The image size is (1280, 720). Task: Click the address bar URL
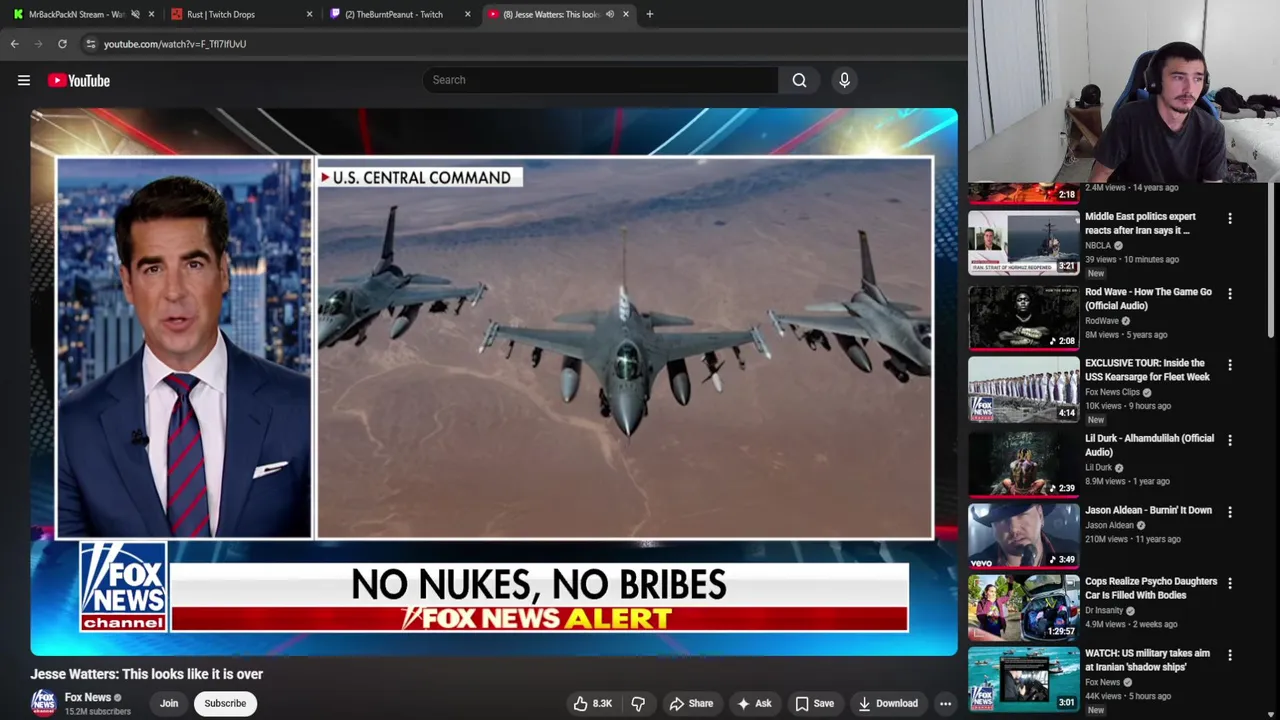click(175, 44)
